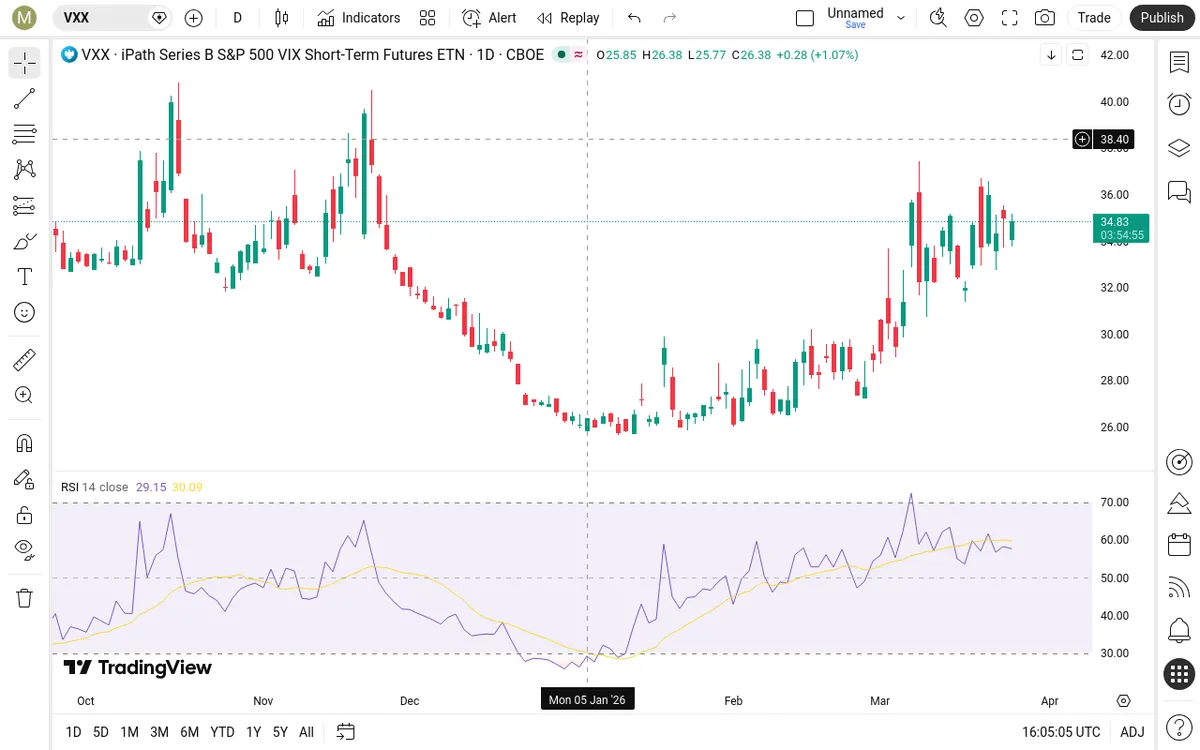Open the calendar panel
The width and height of the screenshot is (1200, 750).
coord(1179,545)
